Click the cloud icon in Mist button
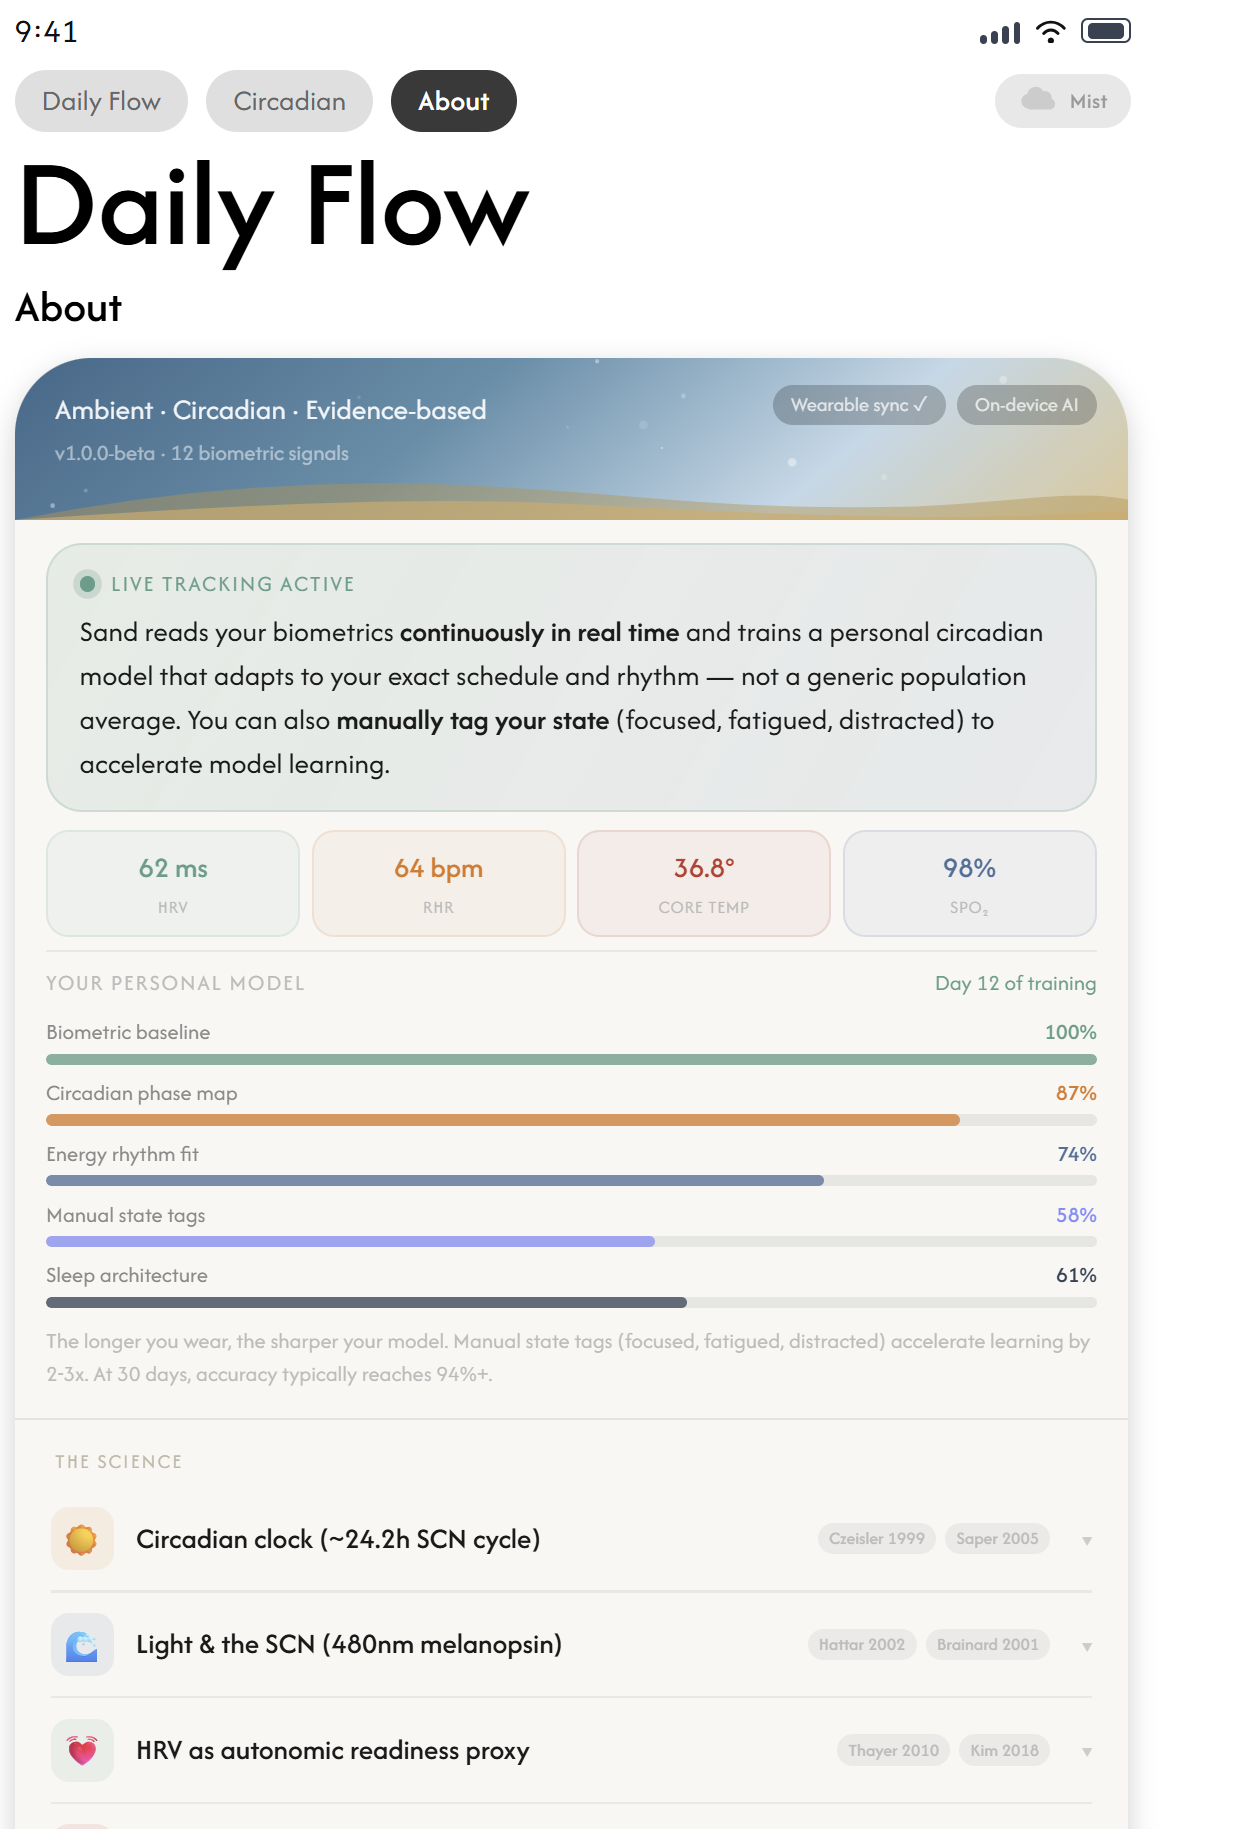The image size is (1240, 1829). (1038, 100)
